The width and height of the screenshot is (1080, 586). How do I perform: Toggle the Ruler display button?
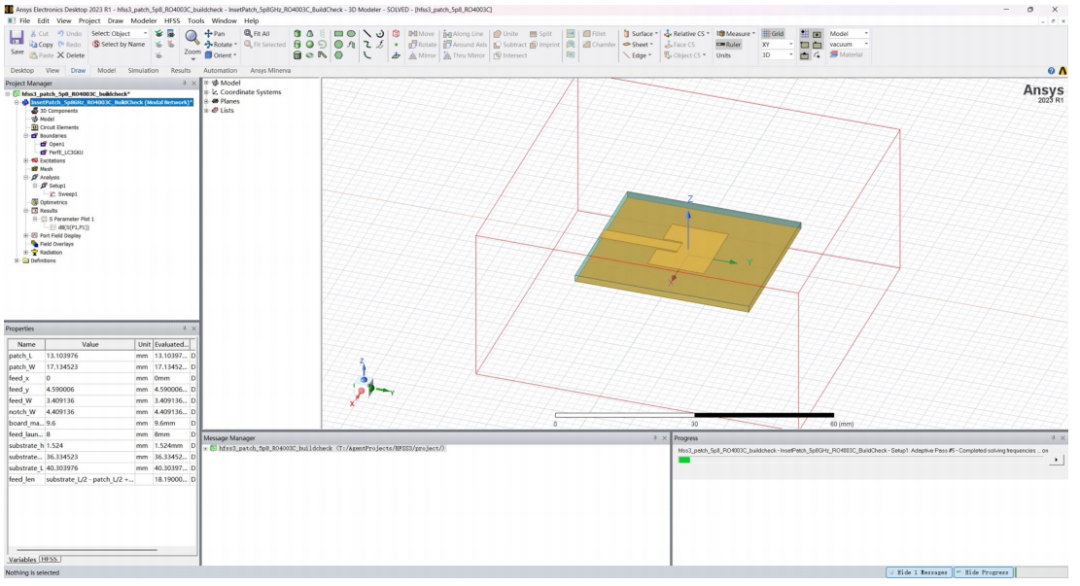(728, 44)
